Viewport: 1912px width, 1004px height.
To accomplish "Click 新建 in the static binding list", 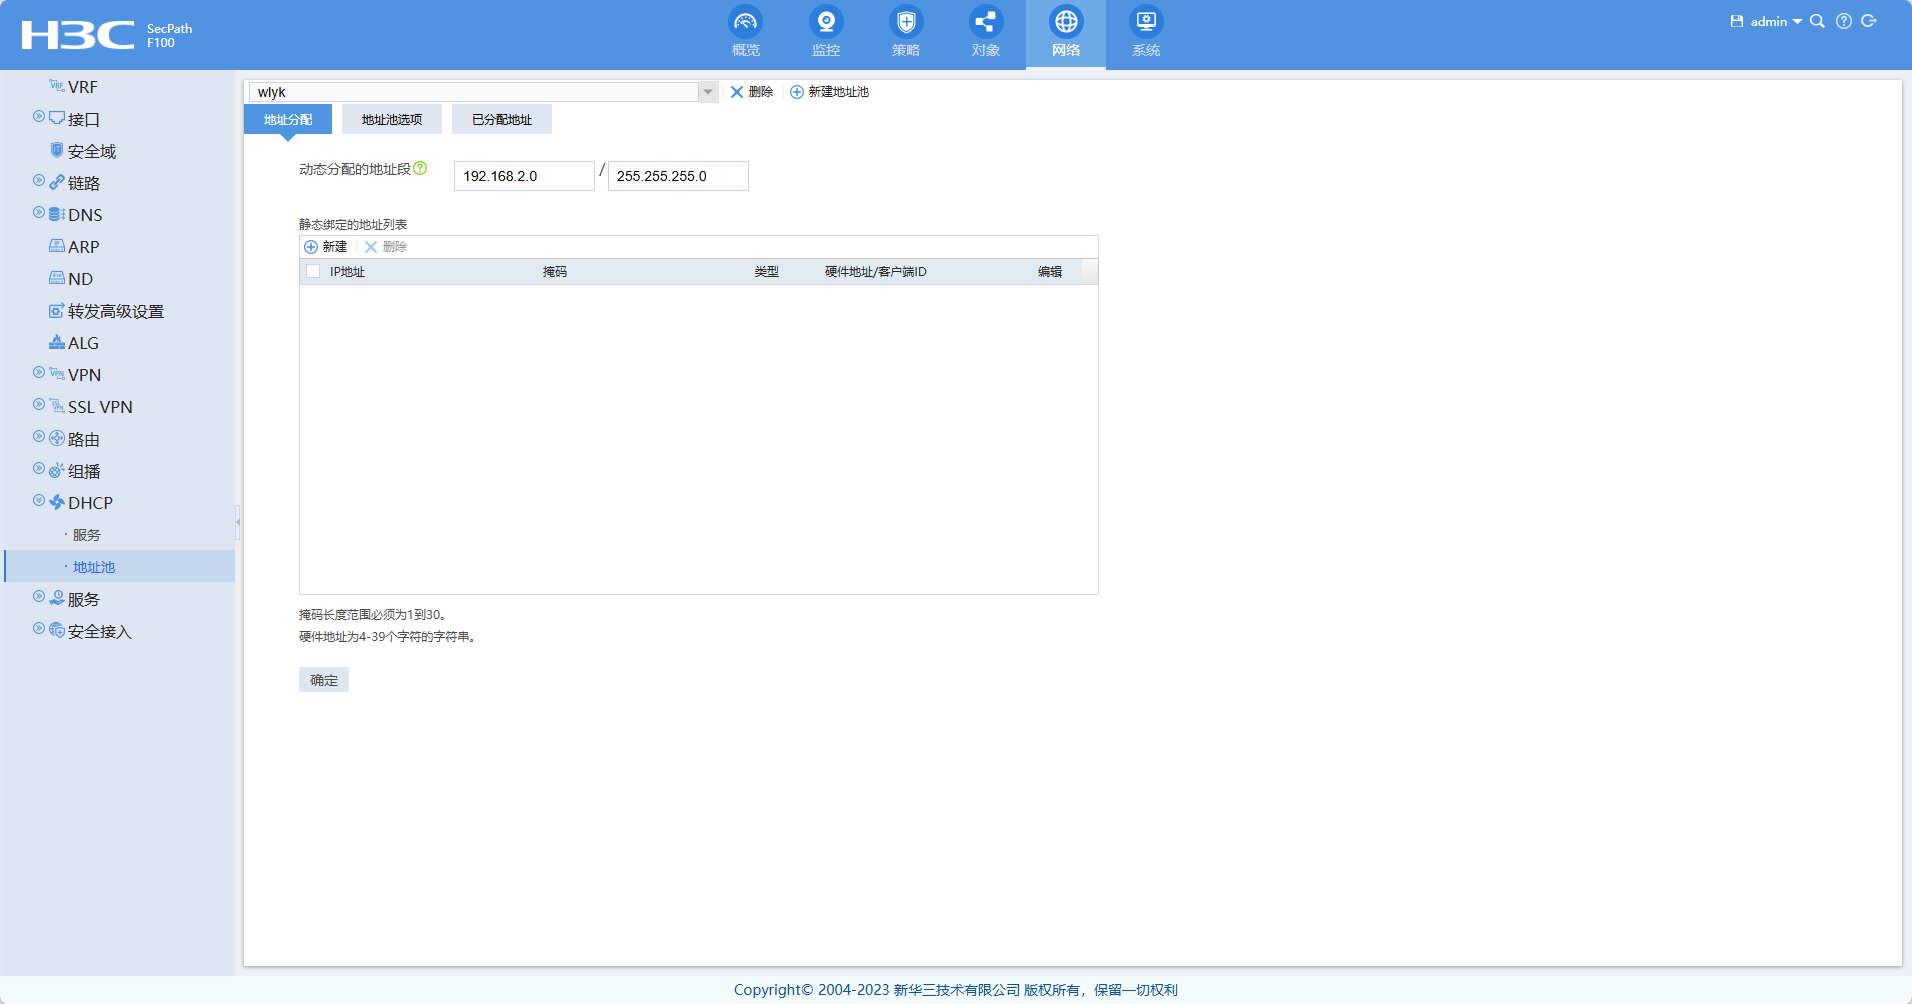I will 326,247.
